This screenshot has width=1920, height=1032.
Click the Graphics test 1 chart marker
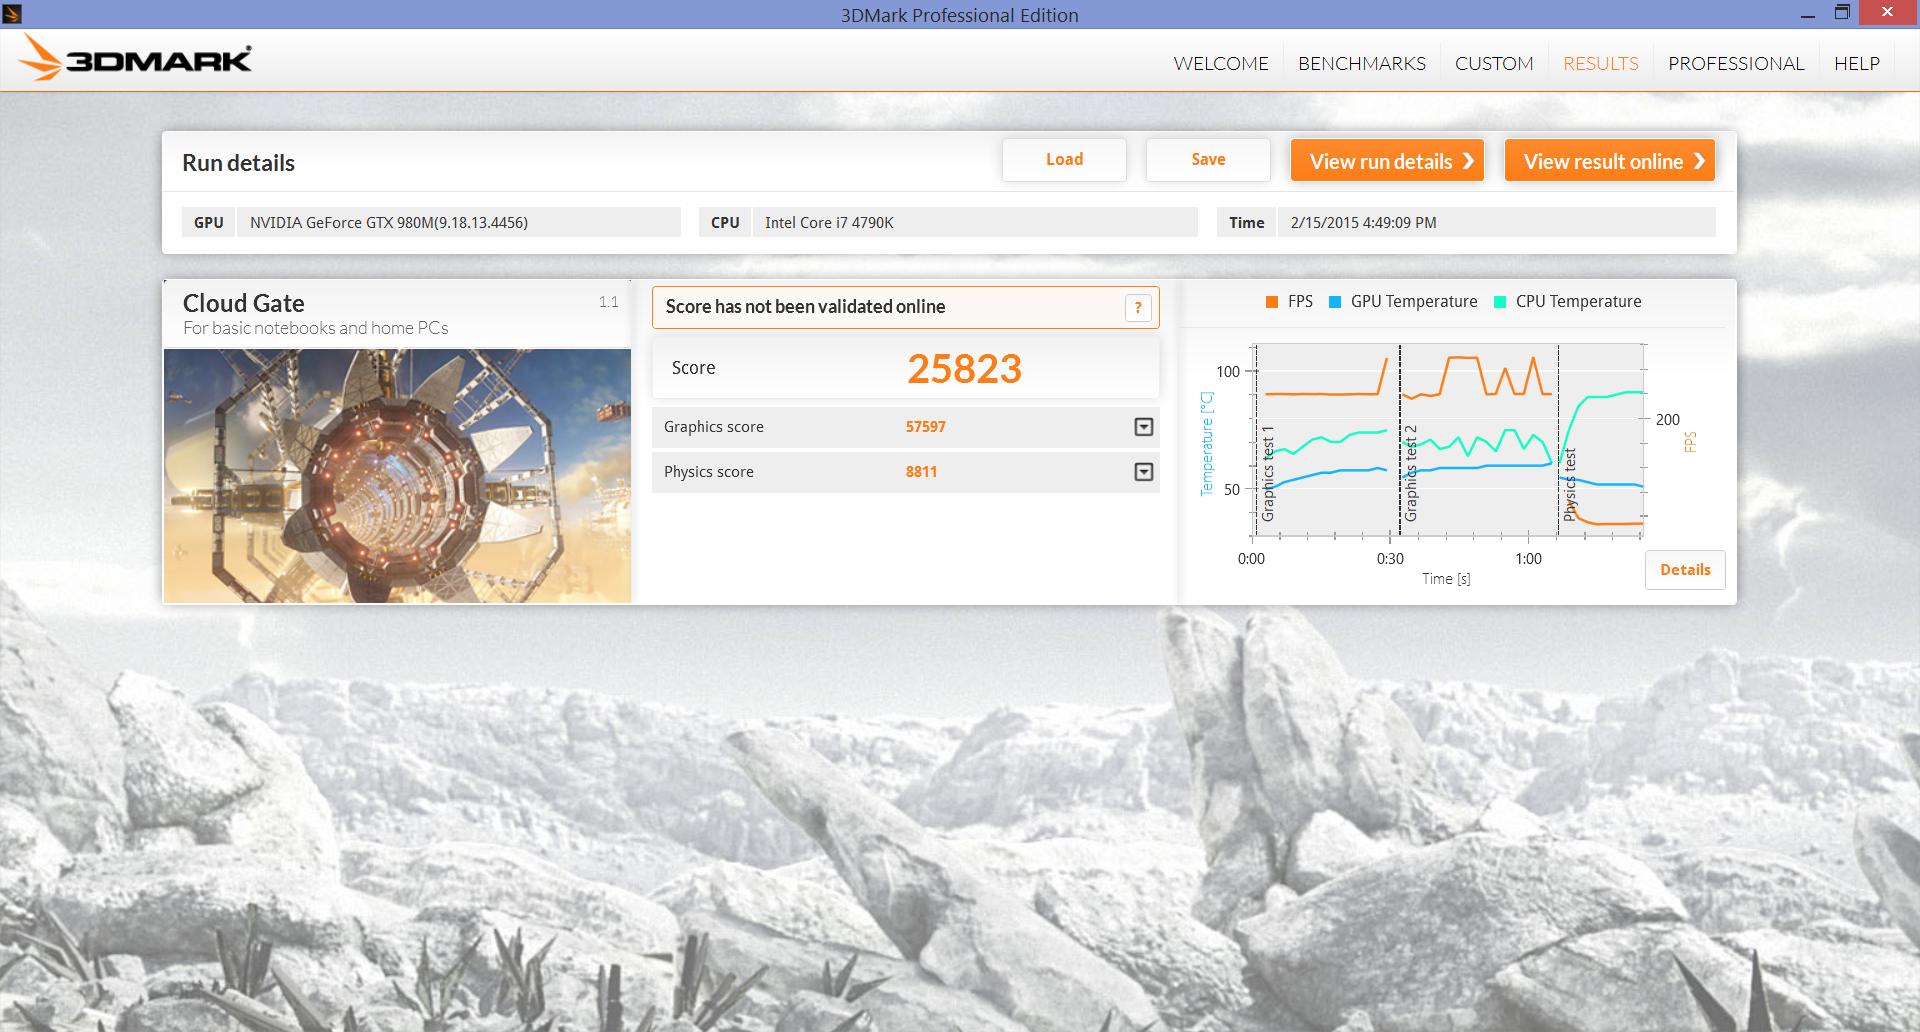pos(1267,474)
